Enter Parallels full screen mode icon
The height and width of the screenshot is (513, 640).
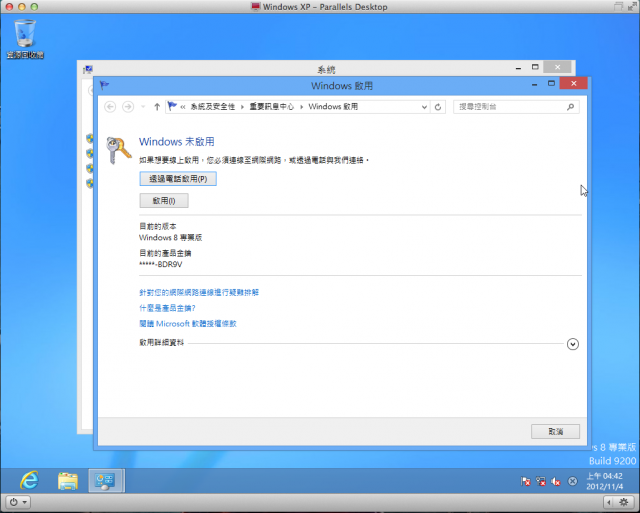[x=632, y=7]
